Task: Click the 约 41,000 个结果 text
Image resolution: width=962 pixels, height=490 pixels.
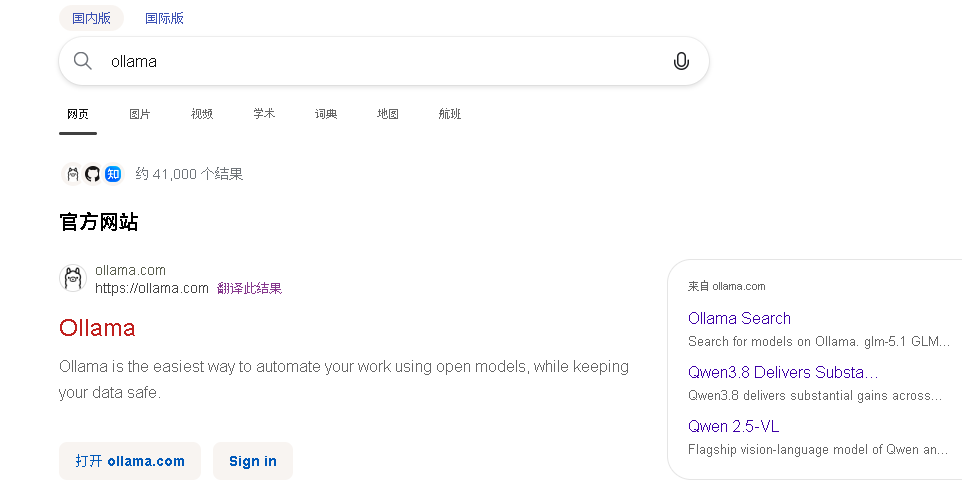Action: [x=189, y=174]
